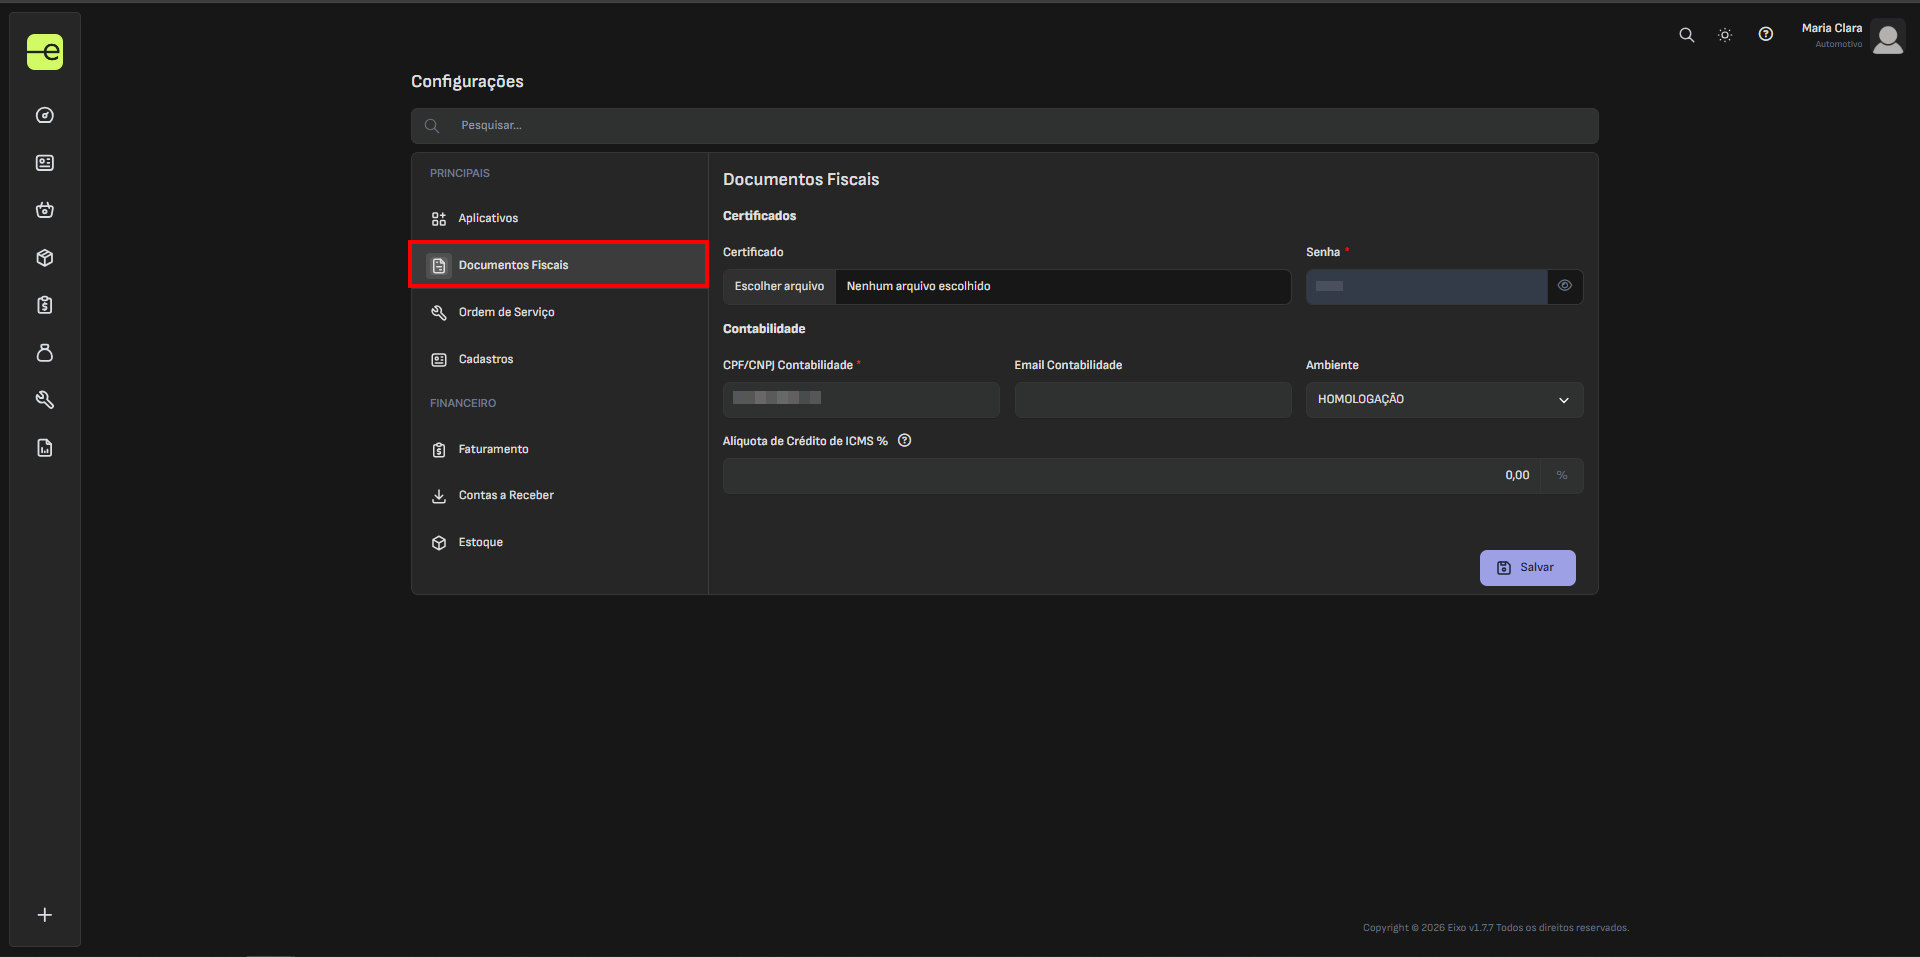Viewport: 1920px width, 957px height.
Task: Click the Escolher arquivo certificate button
Action: tap(779, 287)
